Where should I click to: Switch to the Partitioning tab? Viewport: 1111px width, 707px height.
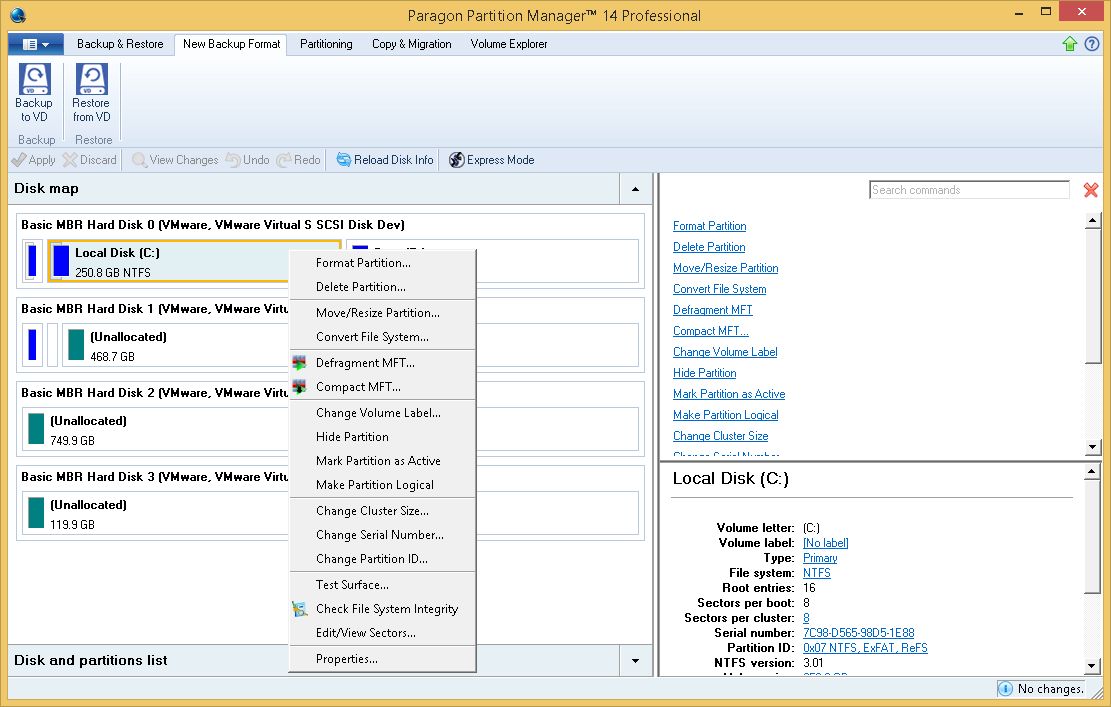pyautogui.click(x=326, y=44)
